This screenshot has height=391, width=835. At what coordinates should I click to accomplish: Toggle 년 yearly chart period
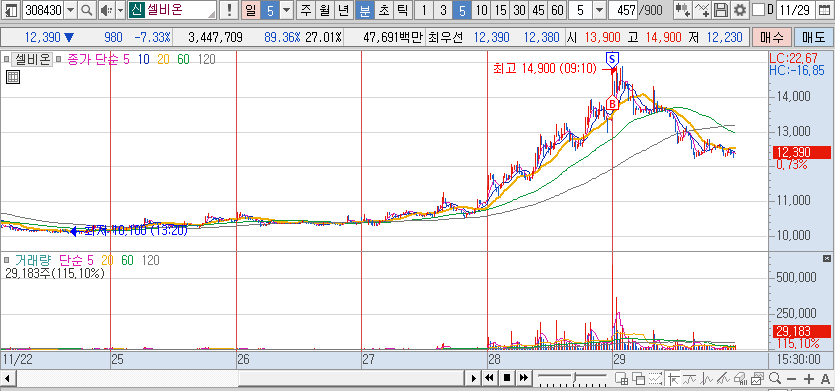pyautogui.click(x=345, y=10)
